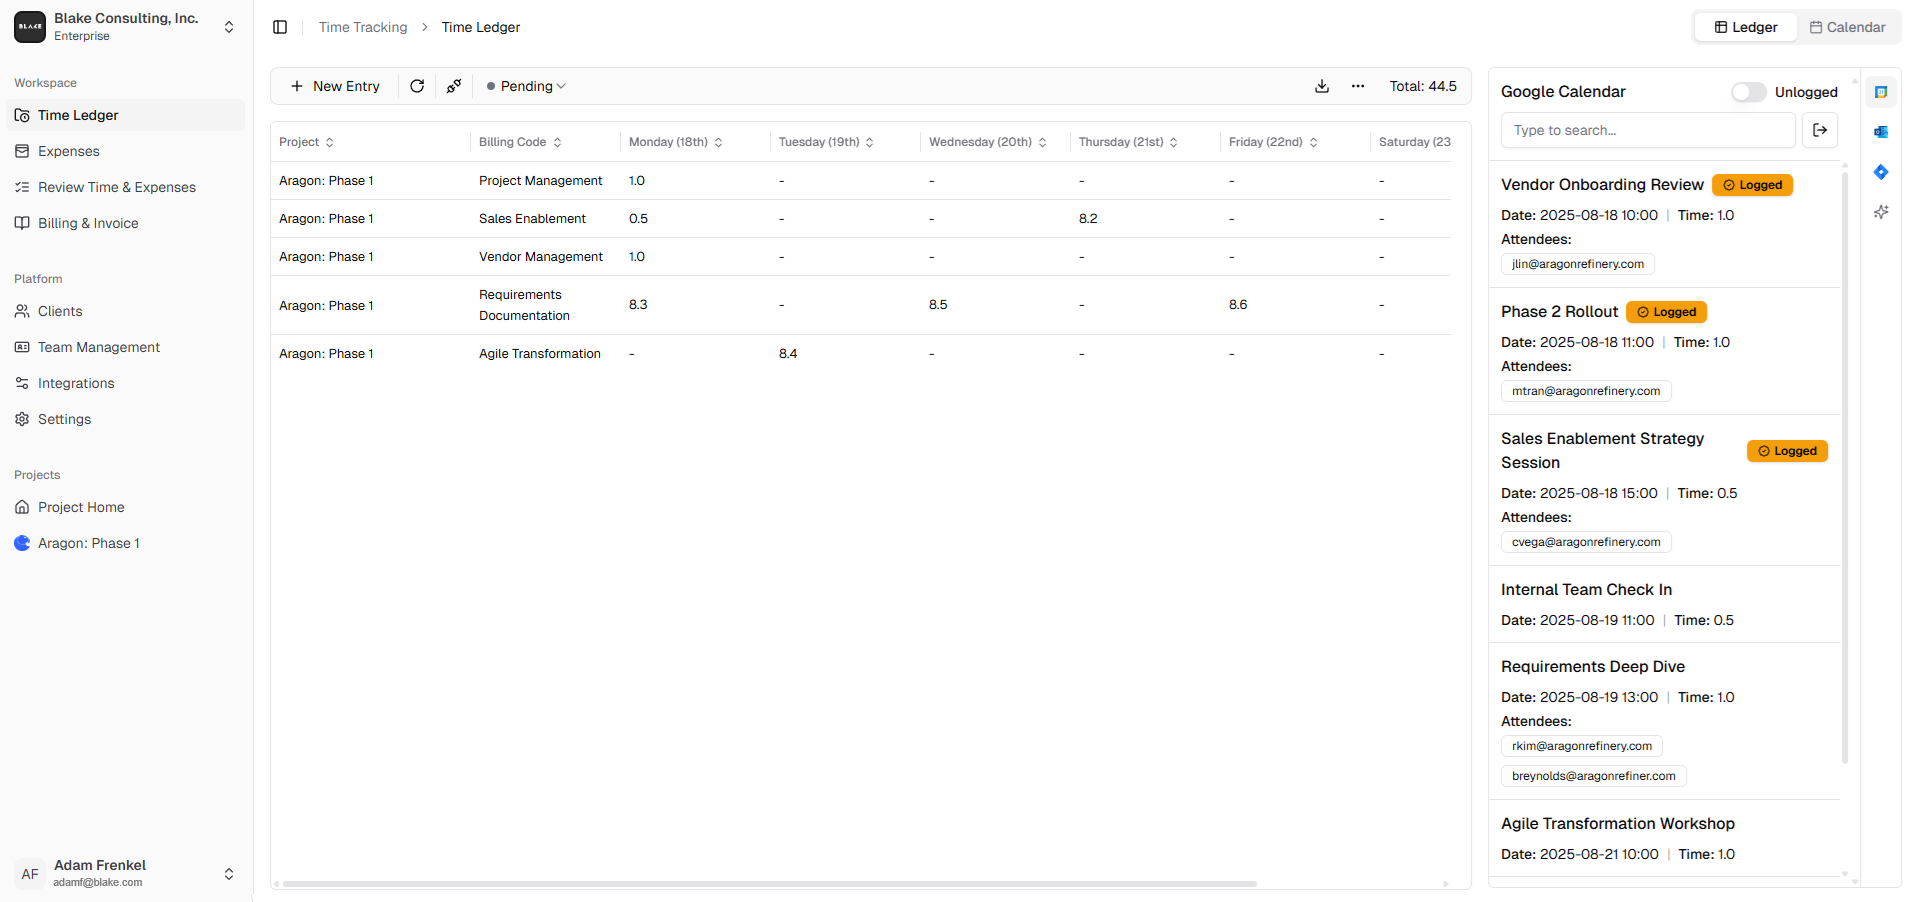Click the jlin@aragonrefinery.com attendee chip
The width and height of the screenshot is (1911, 902).
1578,264
